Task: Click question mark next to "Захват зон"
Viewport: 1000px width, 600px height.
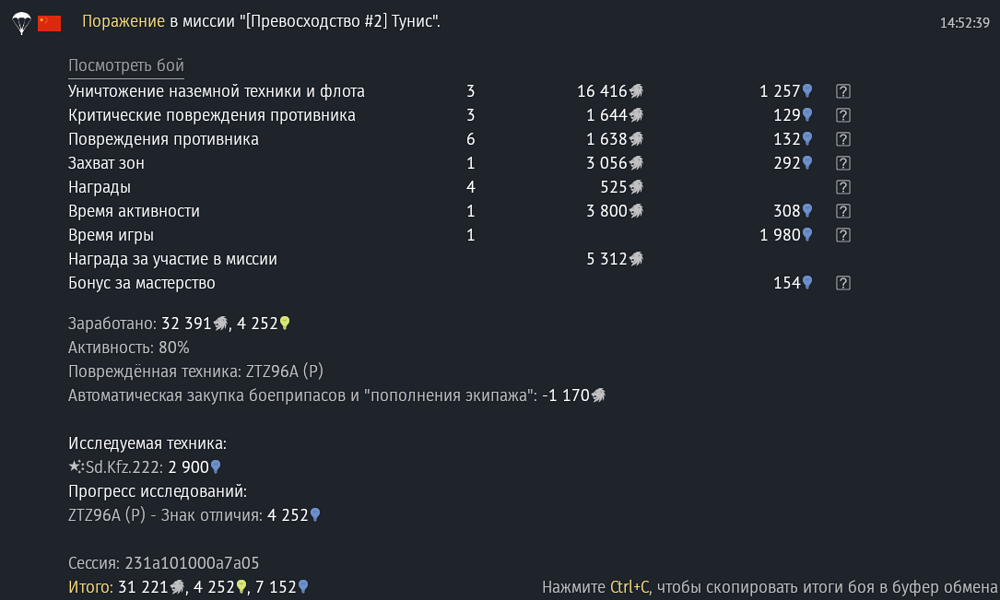Action: (843, 163)
